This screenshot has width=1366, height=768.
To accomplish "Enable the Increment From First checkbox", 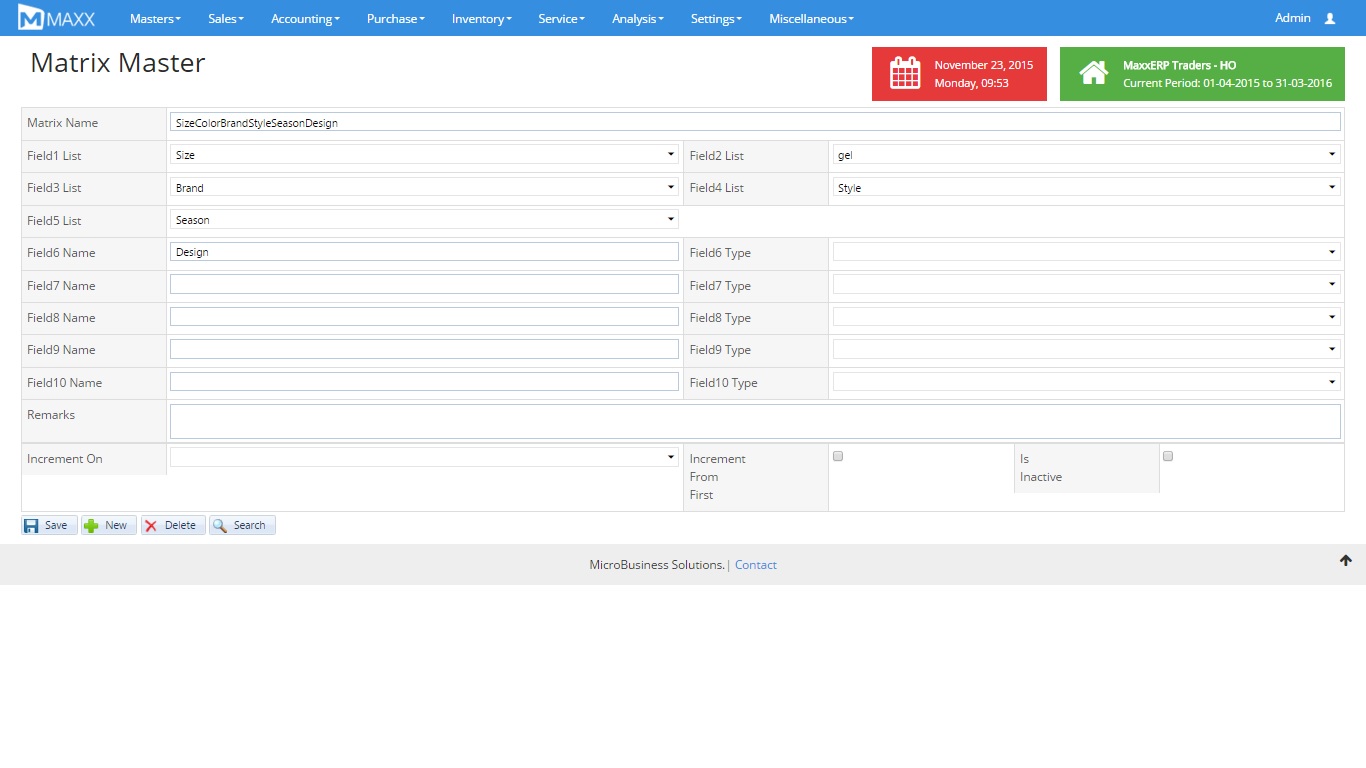I will pos(838,456).
